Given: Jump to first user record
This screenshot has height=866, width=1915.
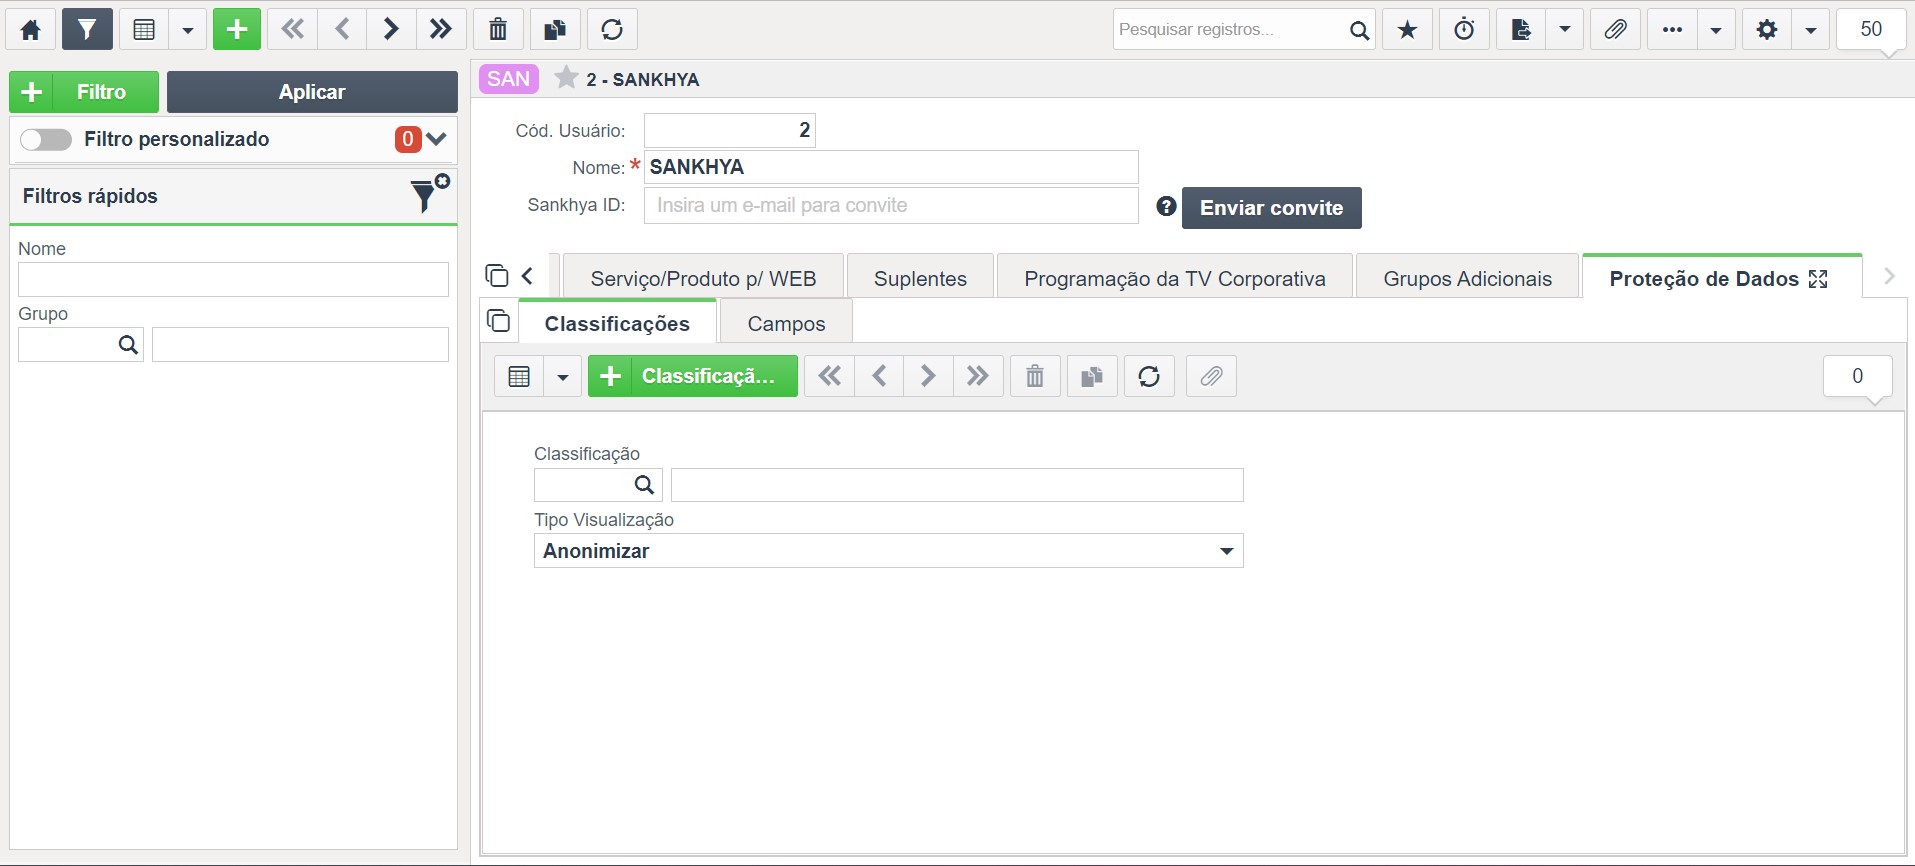Looking at the screenshot, I should click(292, 29).
